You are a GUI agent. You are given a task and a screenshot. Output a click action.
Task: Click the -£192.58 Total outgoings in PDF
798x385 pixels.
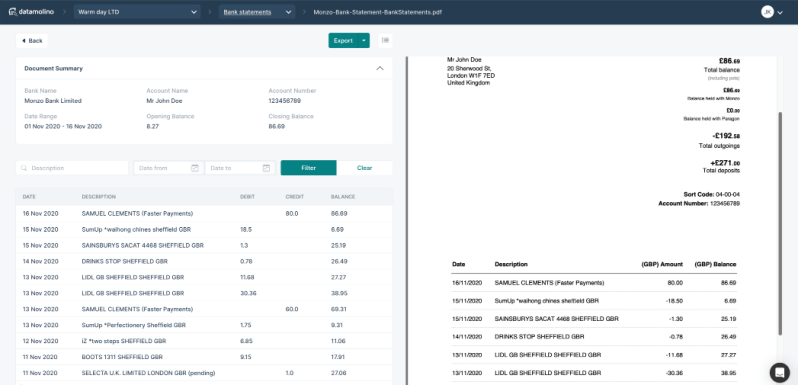(726, 136)
